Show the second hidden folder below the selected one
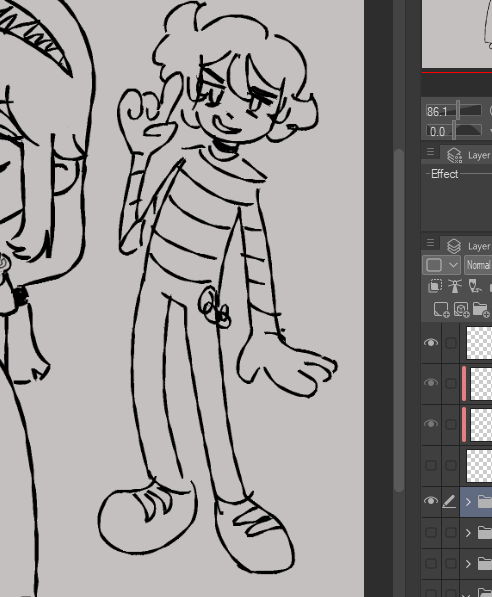492x597 pixels. 431,563
